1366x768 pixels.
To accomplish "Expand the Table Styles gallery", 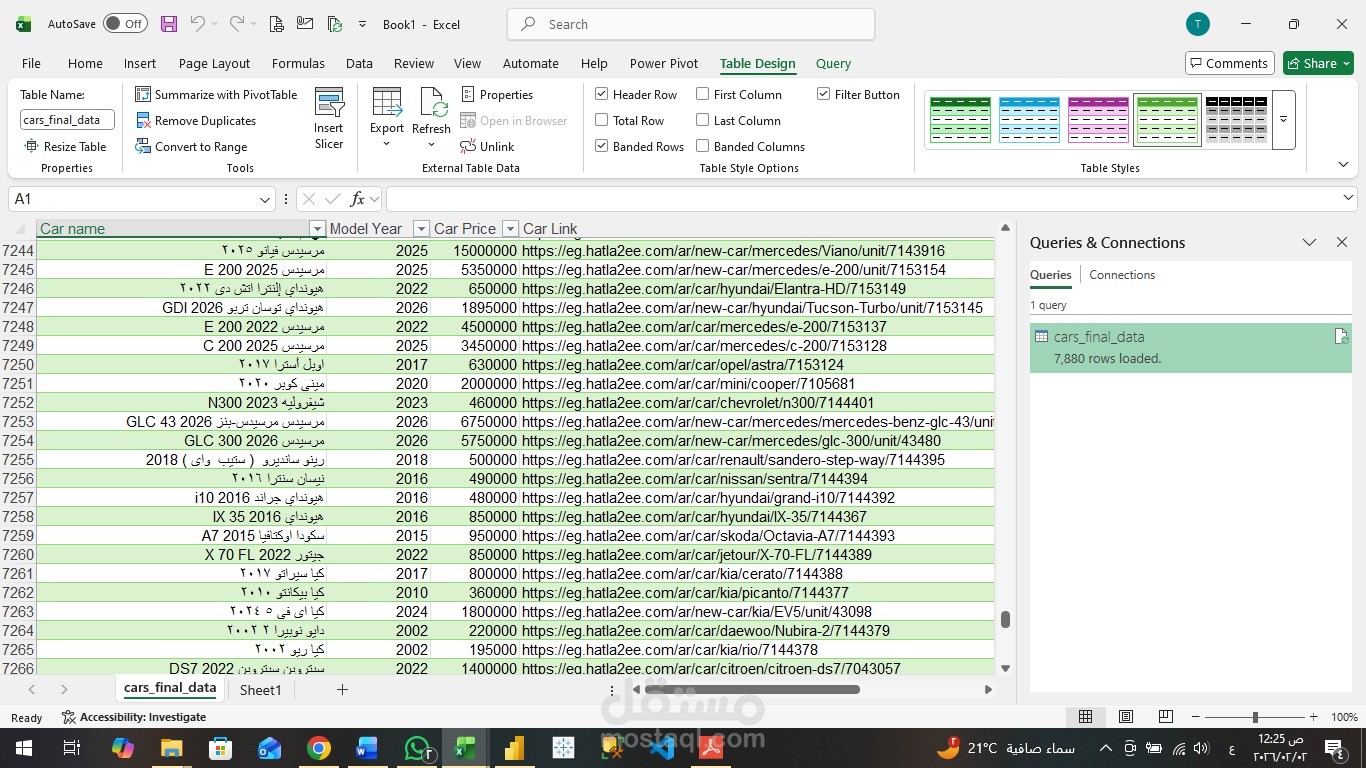I will coord(1283,120).
